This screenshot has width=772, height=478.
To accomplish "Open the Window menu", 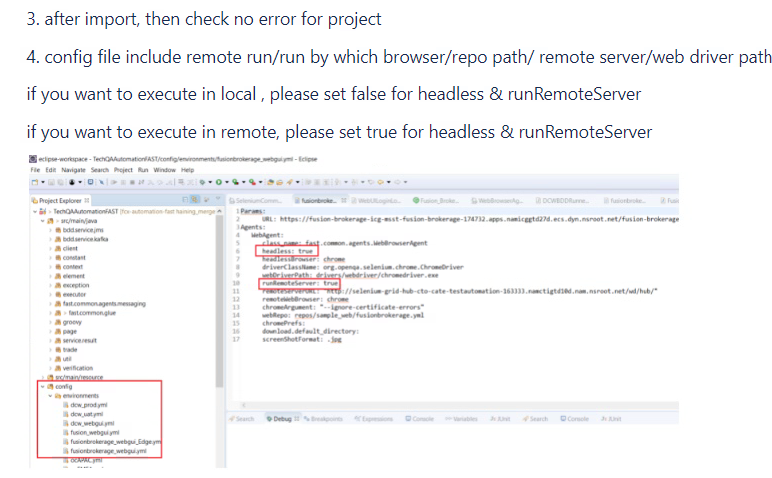I will [164, 170].
